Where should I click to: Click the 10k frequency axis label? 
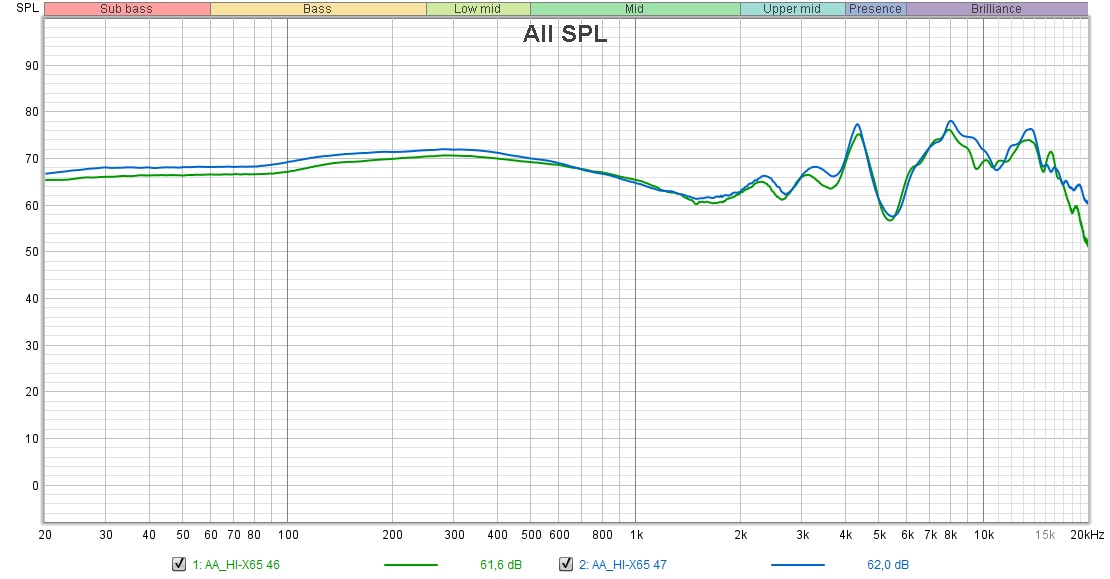tap(984, 535)
